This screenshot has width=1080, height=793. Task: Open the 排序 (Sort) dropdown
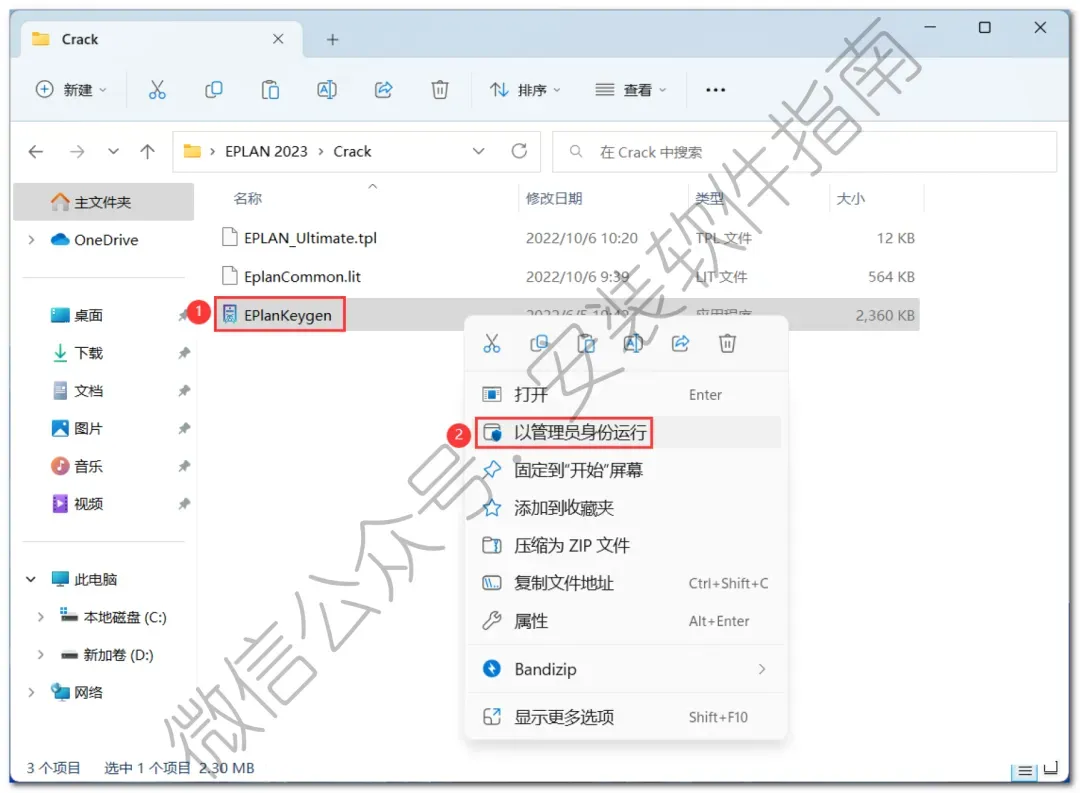[525, 90]
